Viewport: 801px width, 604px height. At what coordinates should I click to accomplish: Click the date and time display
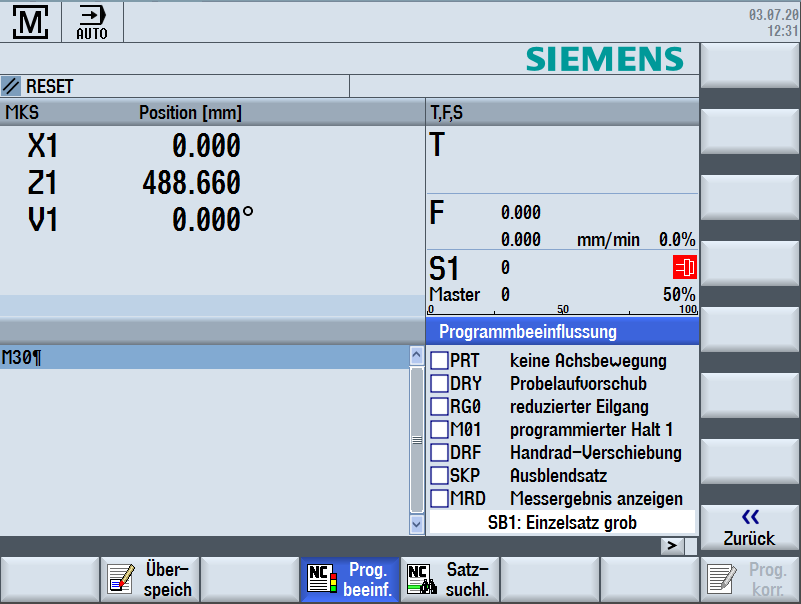(773, 22)
